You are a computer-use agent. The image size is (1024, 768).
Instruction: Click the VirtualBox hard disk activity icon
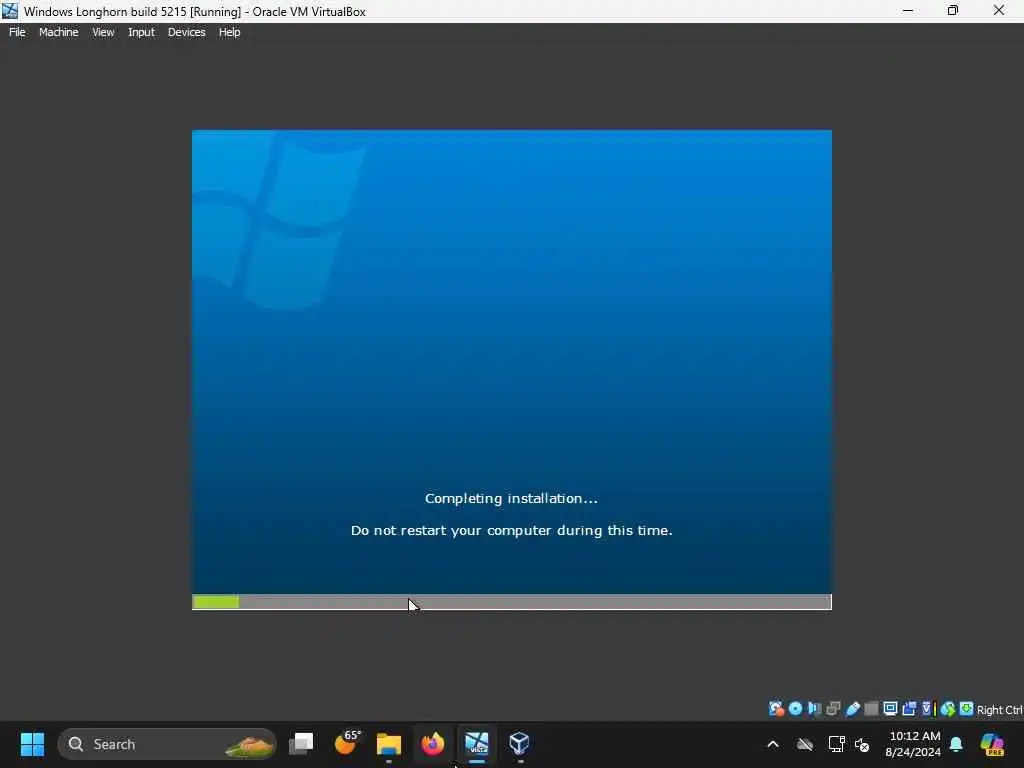click(776, 709)
